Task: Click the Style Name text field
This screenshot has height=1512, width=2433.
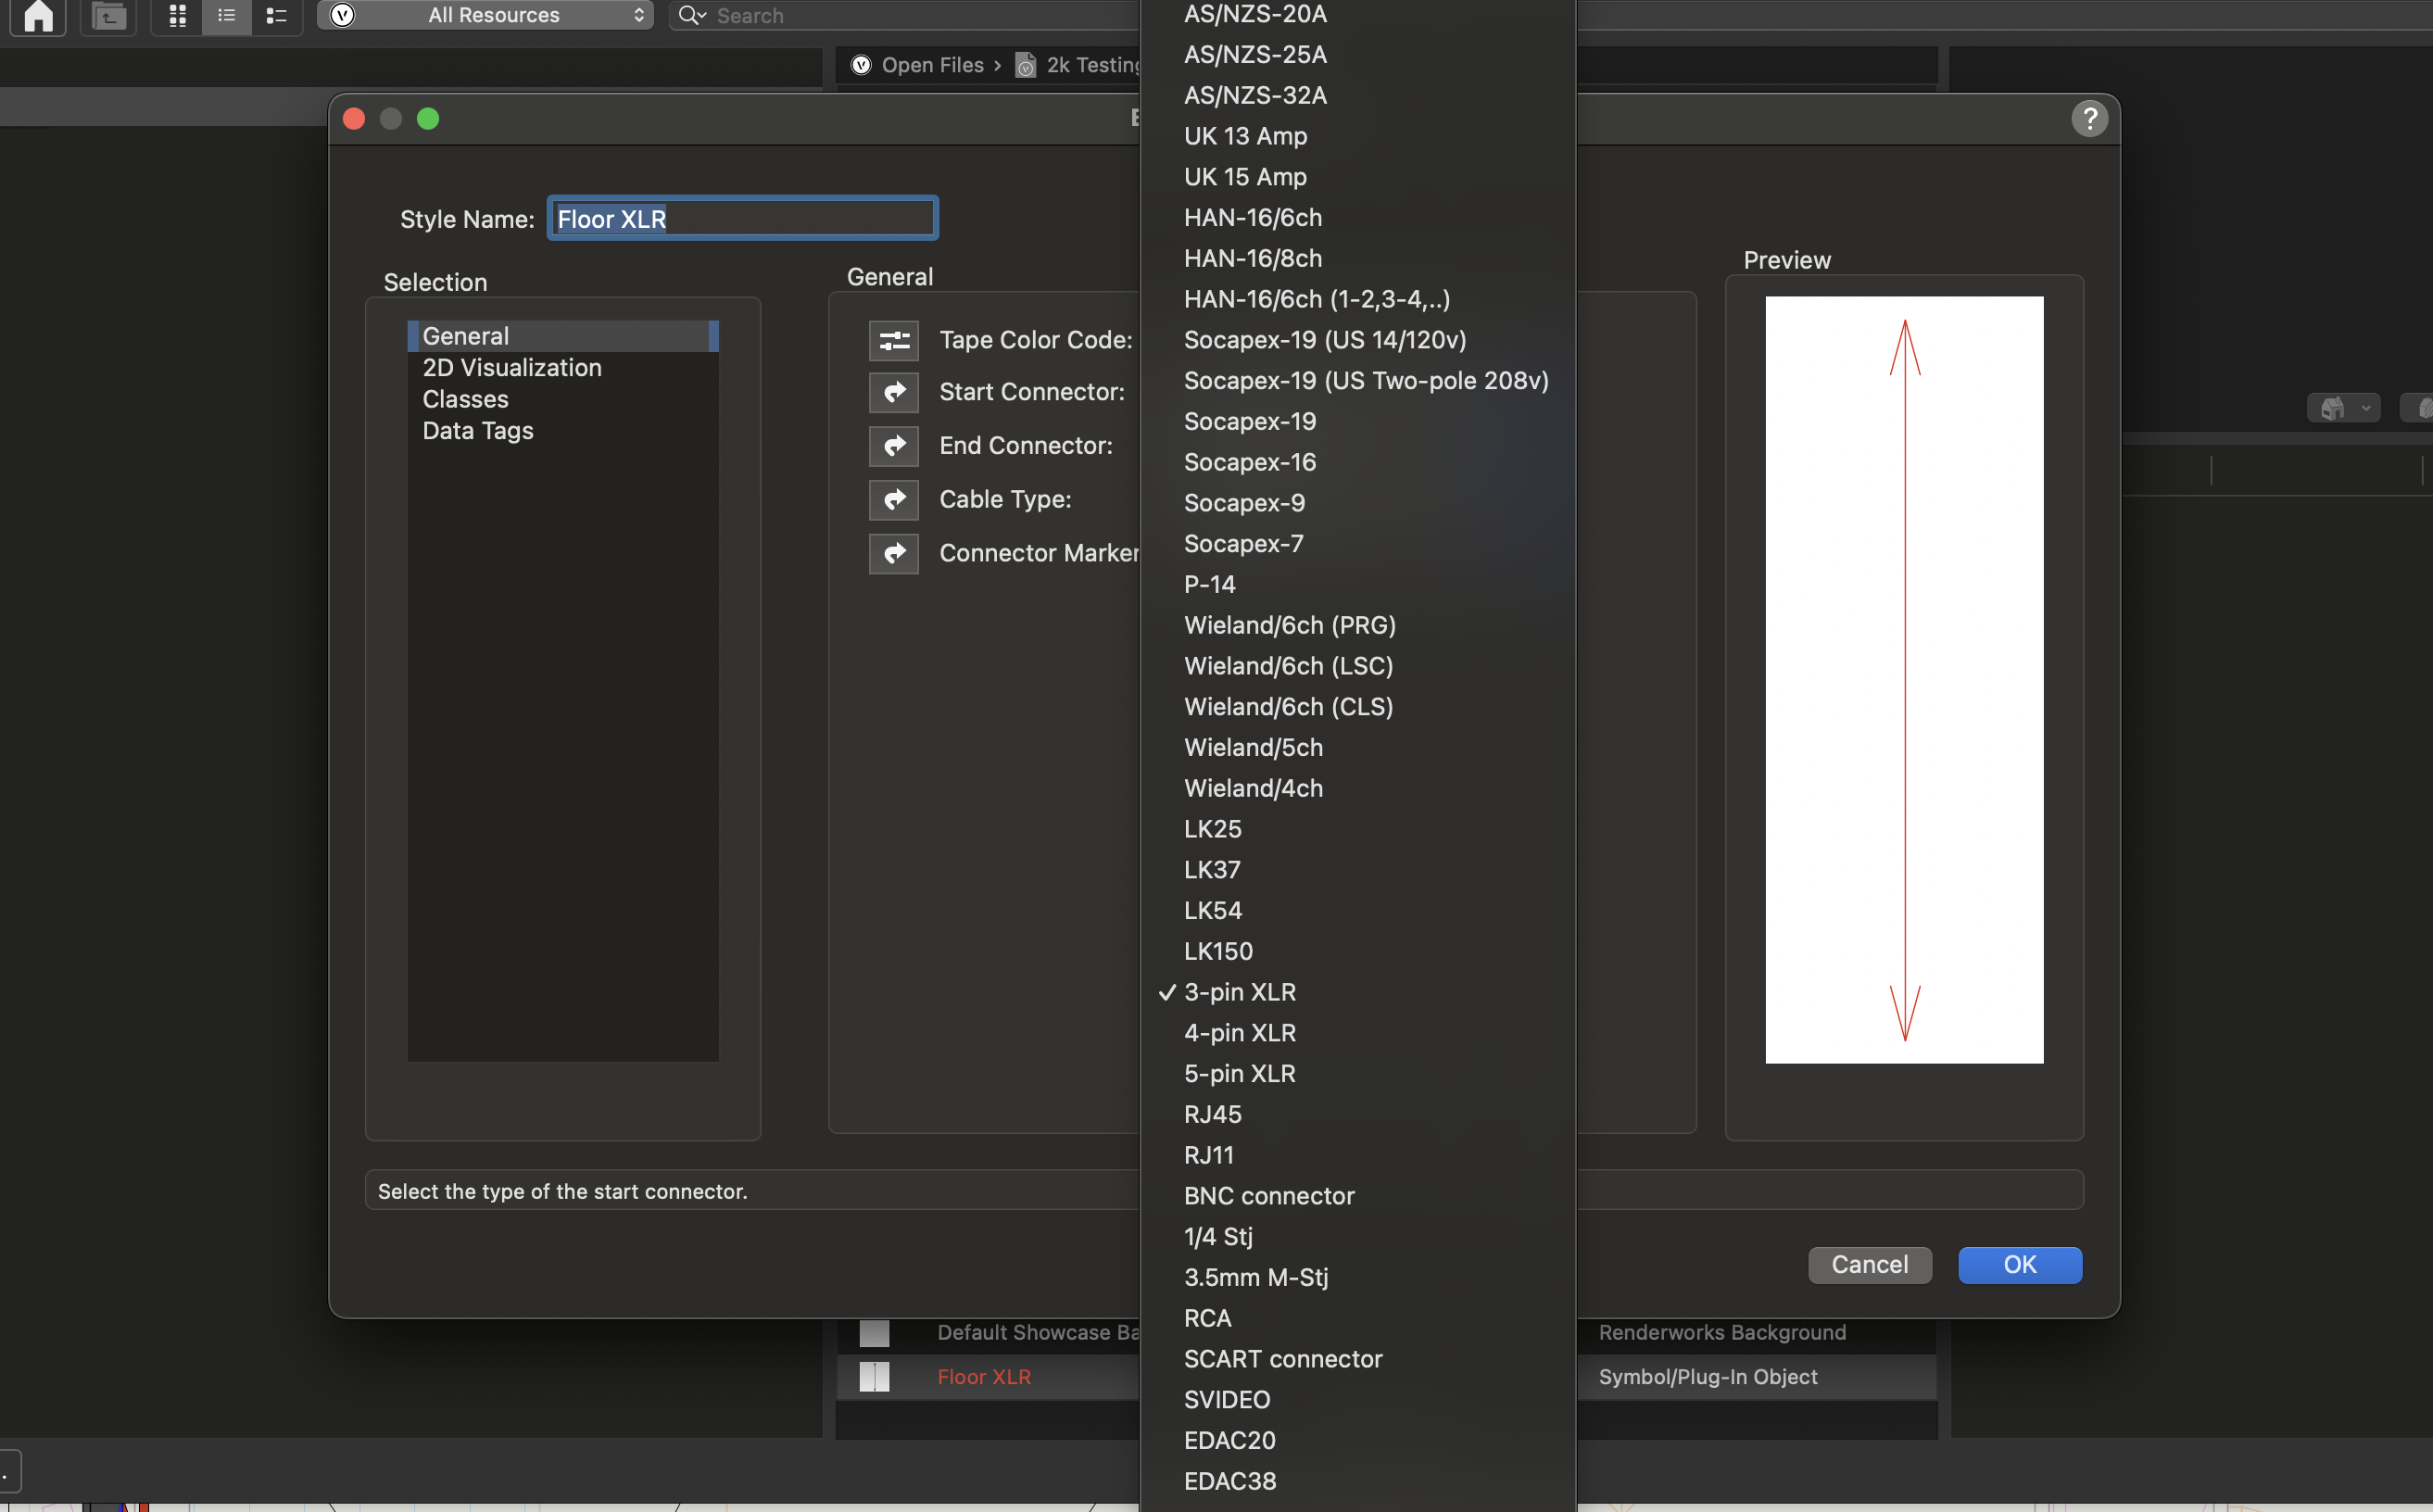Action: click(741, 219)
